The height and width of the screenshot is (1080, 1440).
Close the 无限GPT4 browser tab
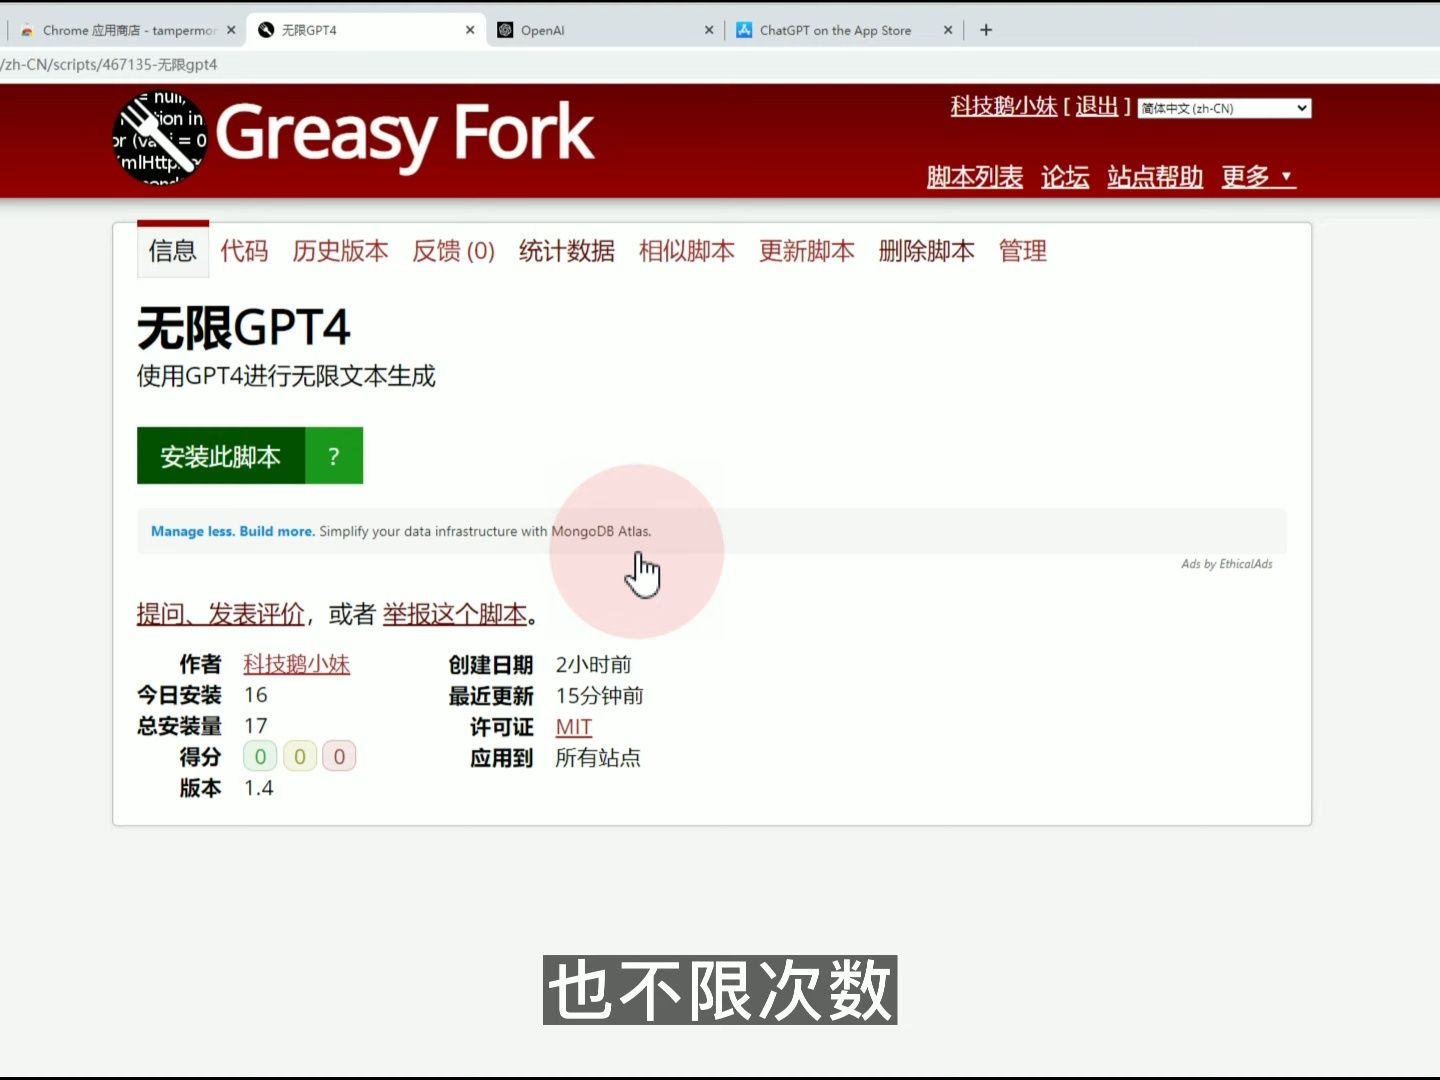pos(470,30)
